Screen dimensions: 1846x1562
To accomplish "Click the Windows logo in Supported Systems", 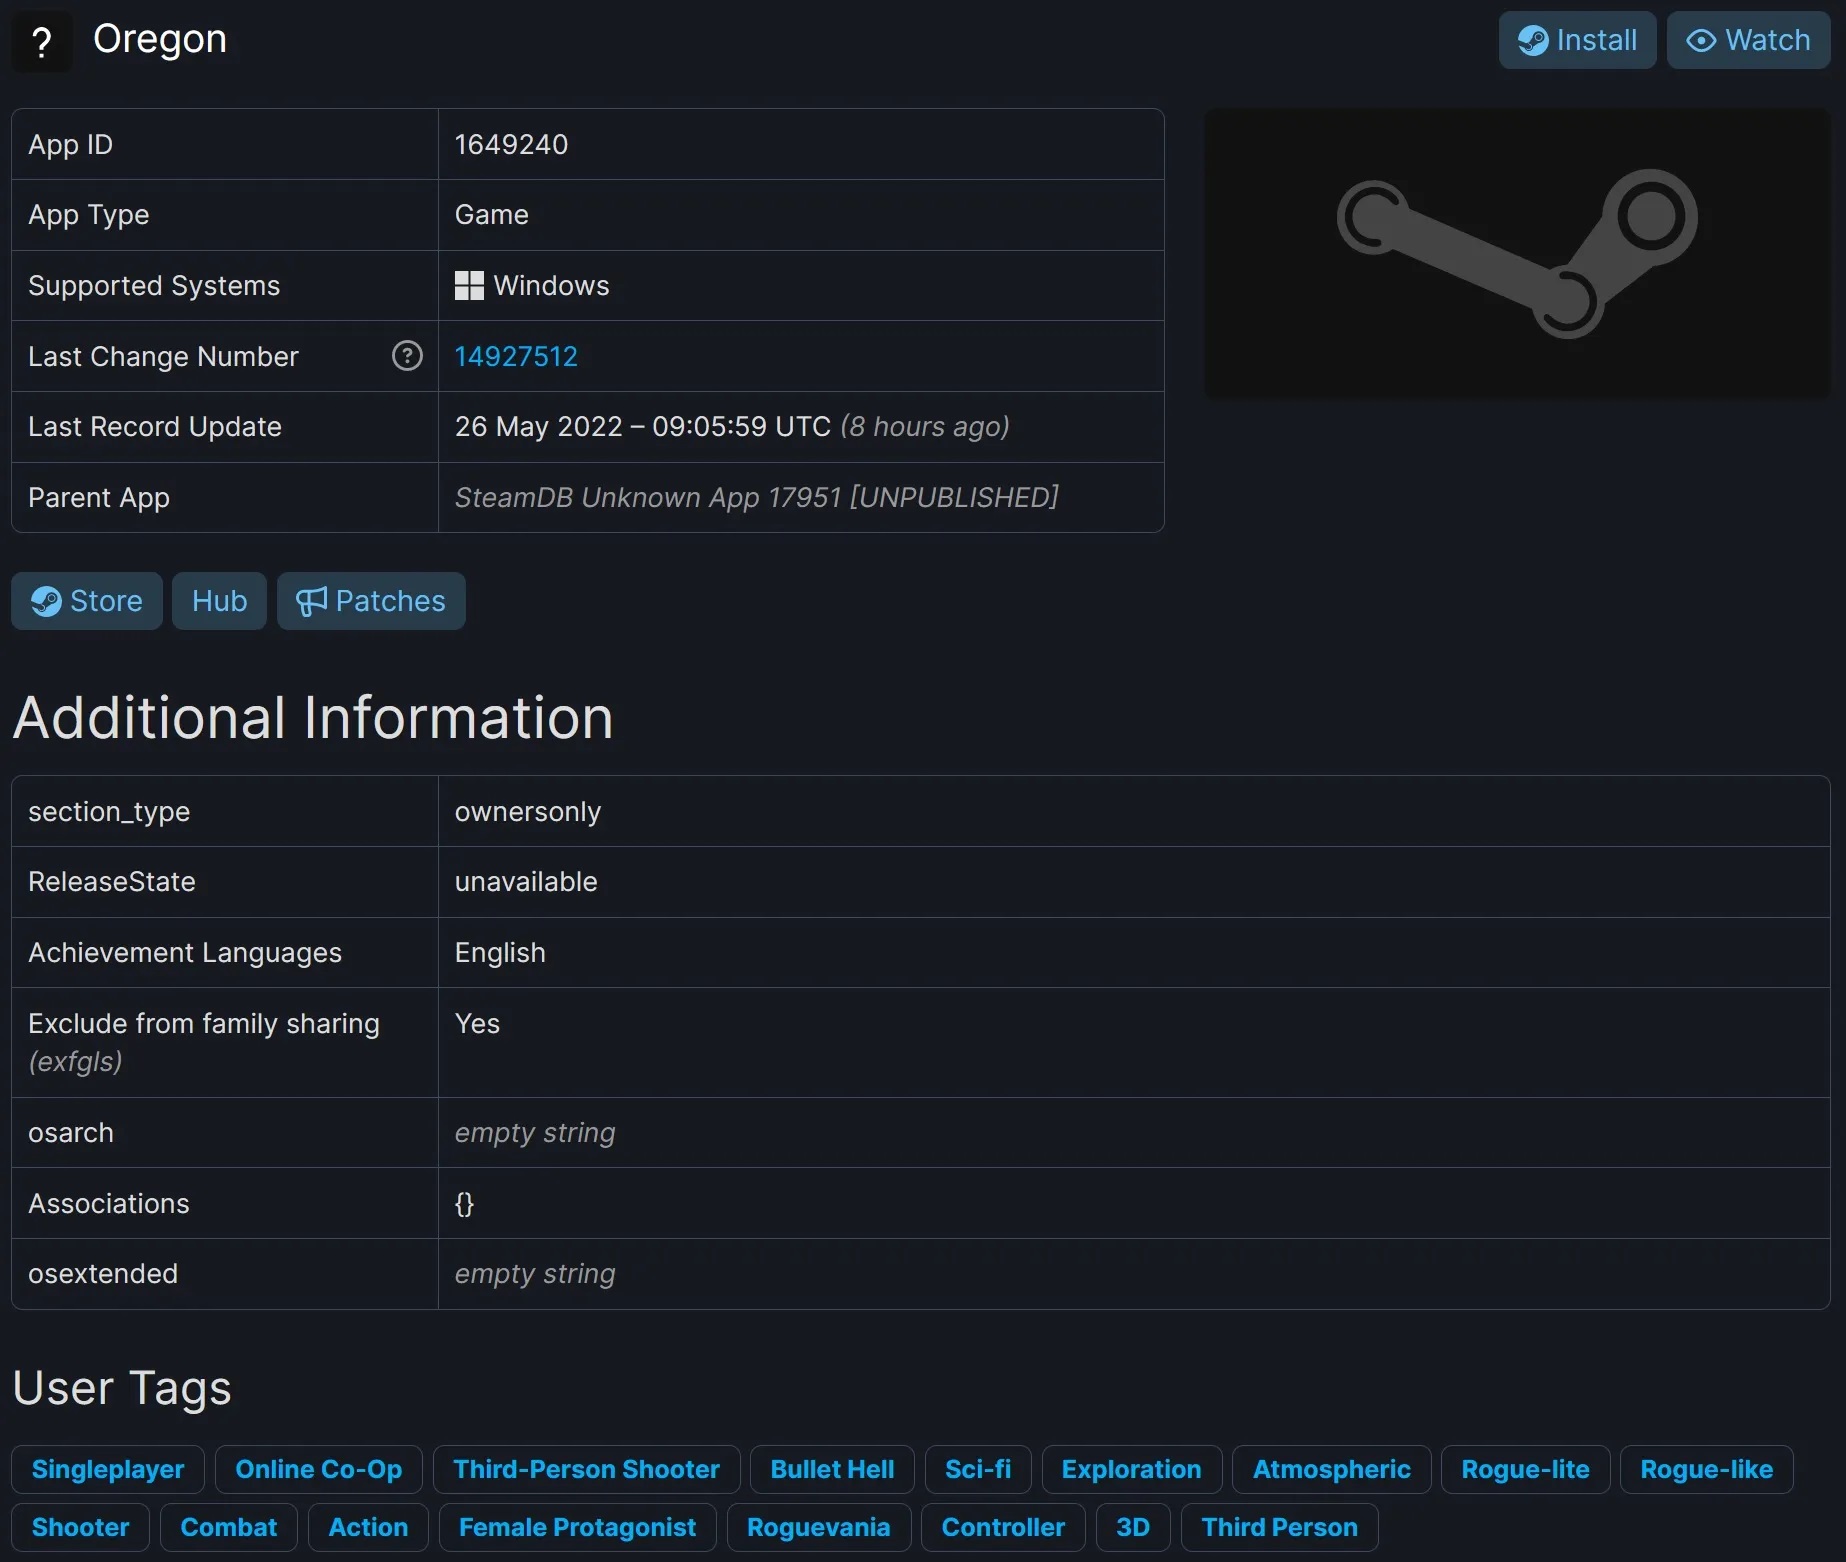I will 469,286.
